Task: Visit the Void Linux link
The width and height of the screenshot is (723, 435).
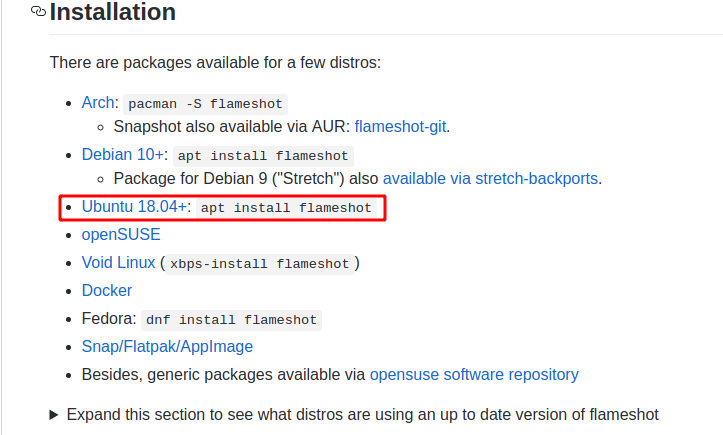Action: tap(119, 262)
